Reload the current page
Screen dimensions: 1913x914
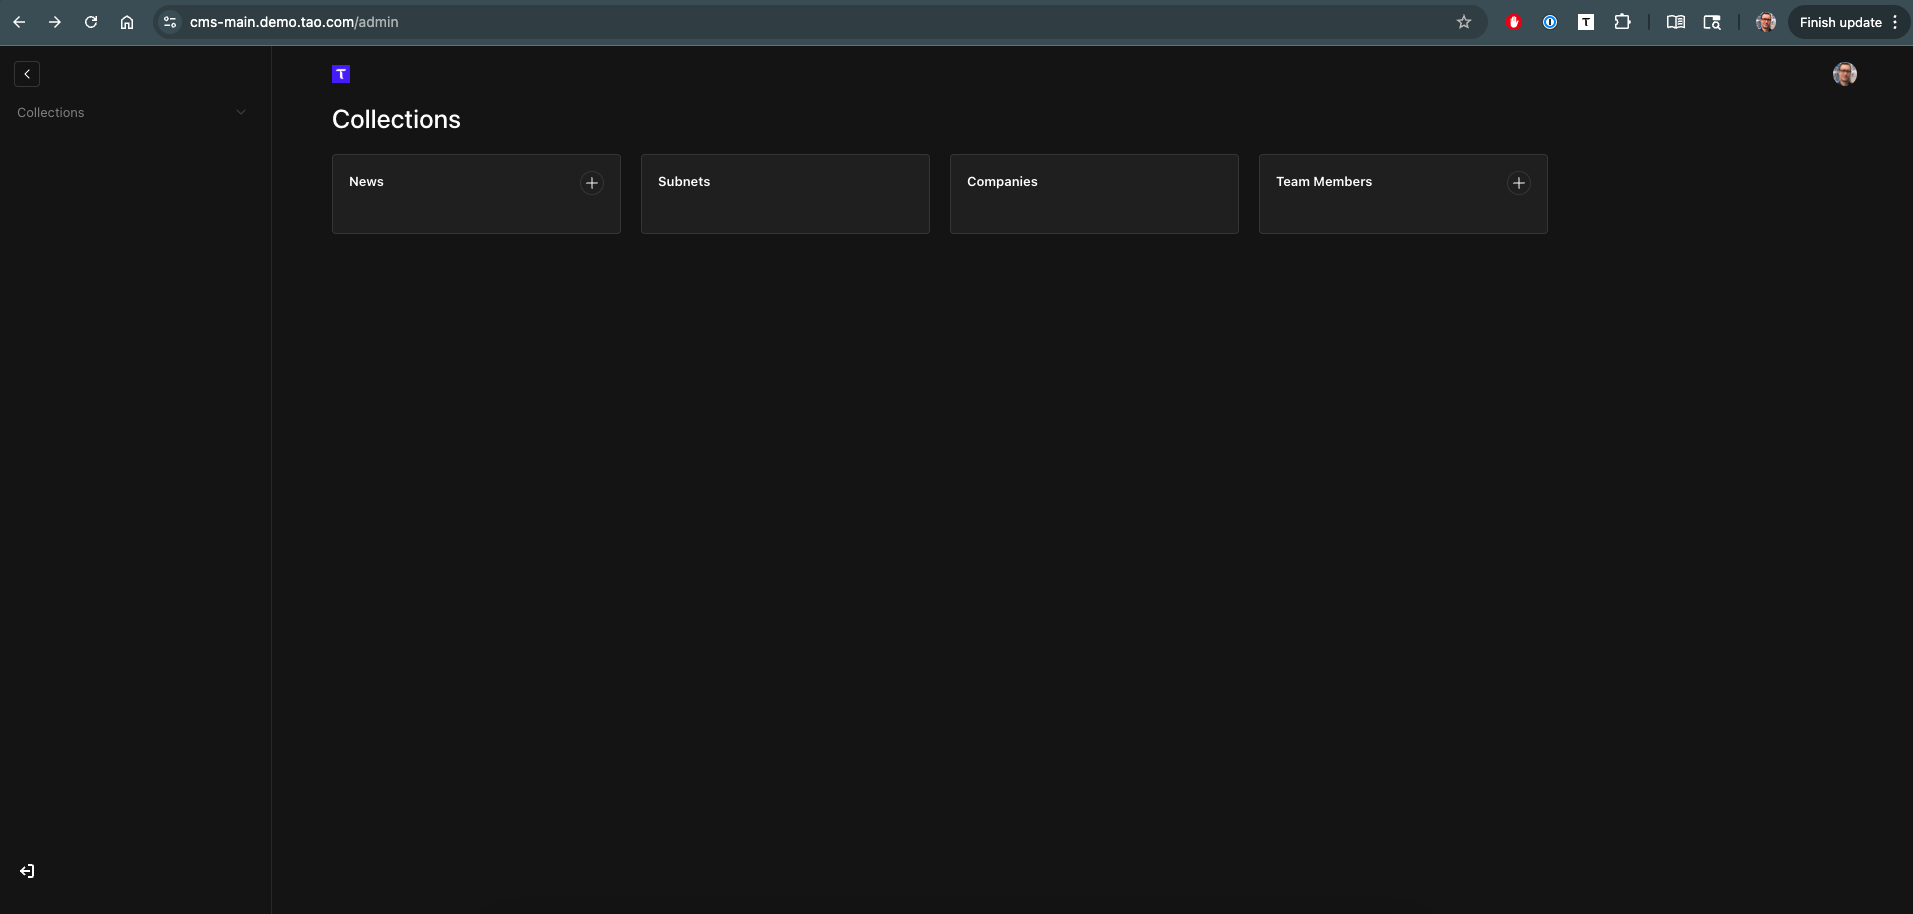(91, 22)
